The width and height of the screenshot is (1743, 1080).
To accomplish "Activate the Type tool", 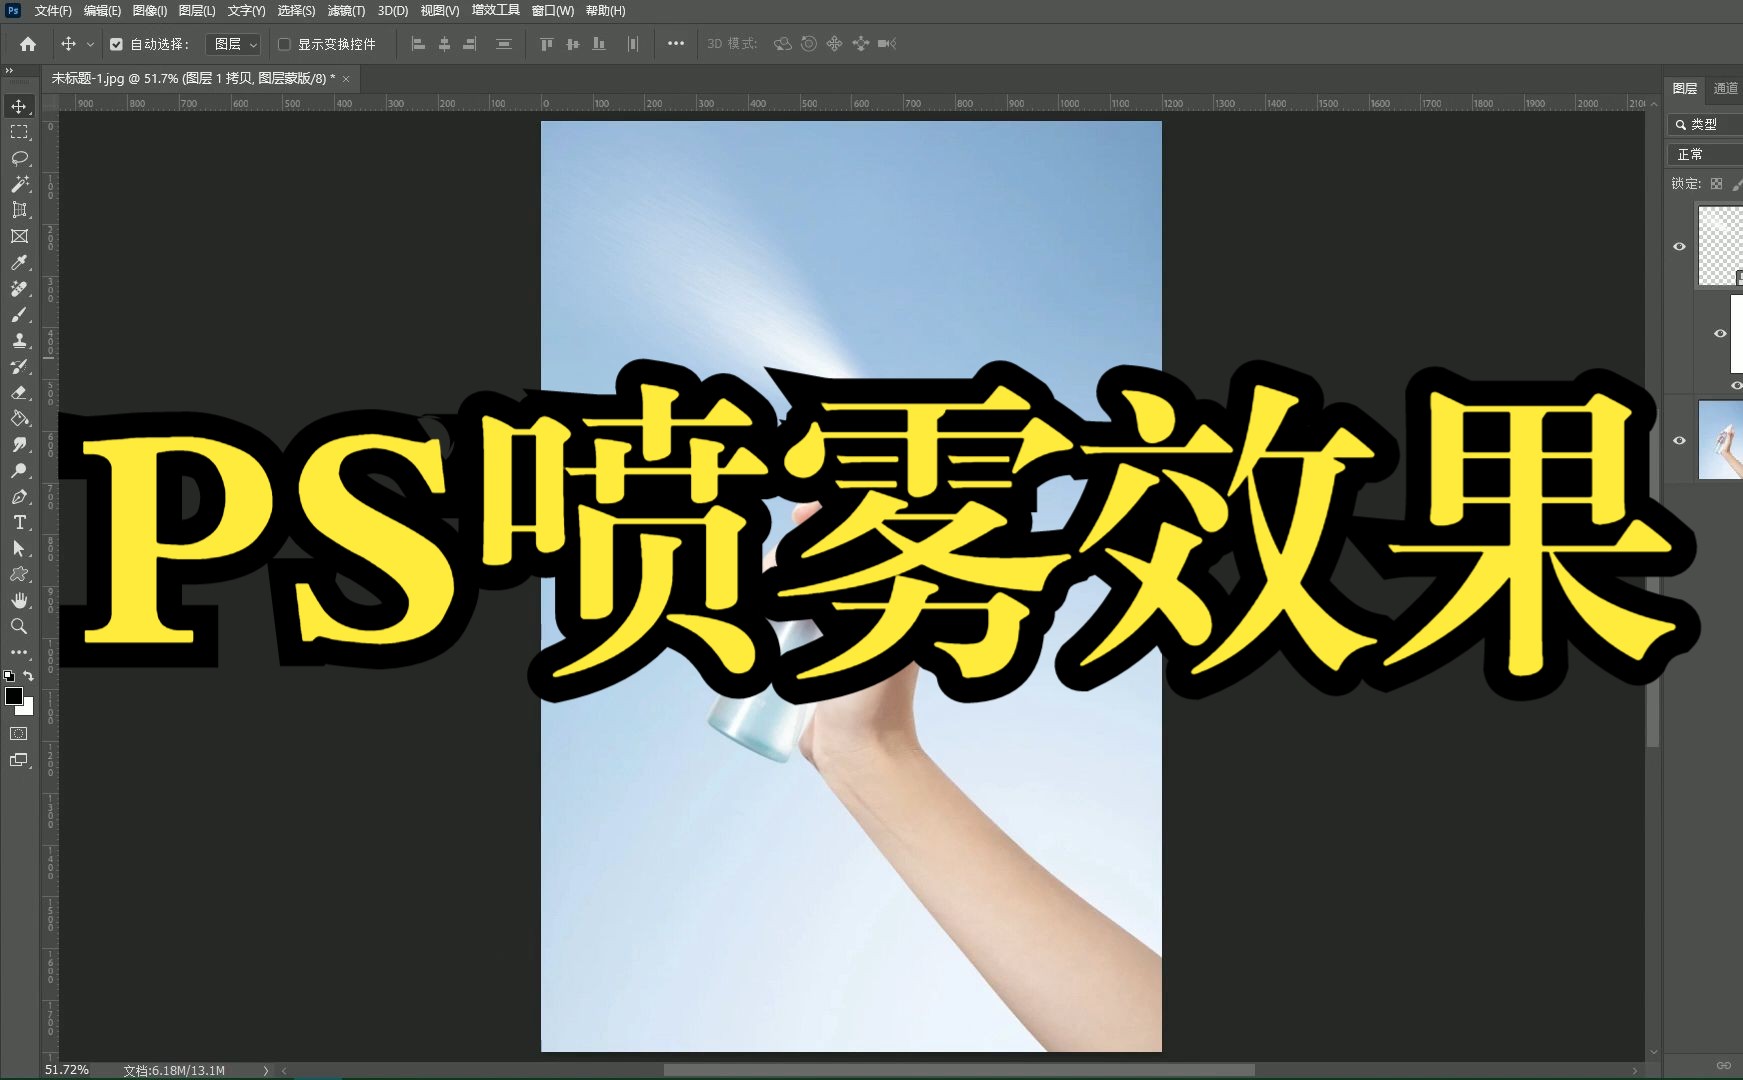I will coord(19,522).
